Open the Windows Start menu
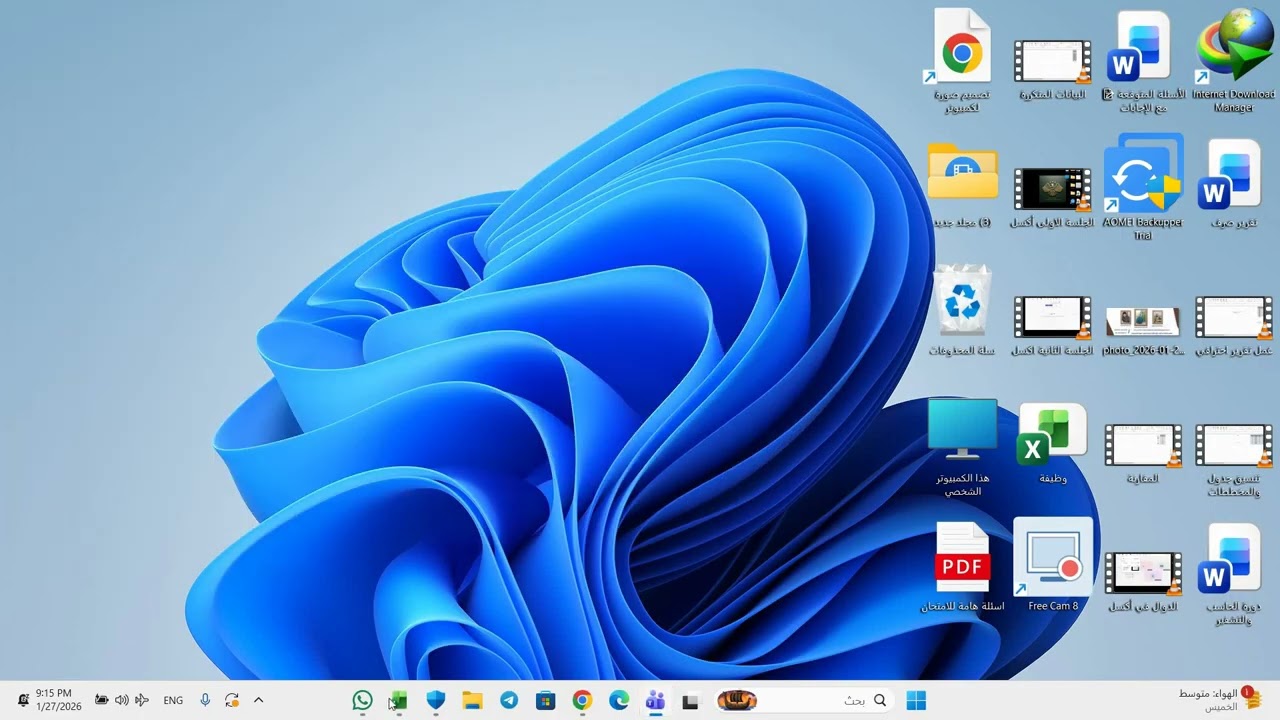Viewport: 1280px width, 720px height. click(916, 701)
